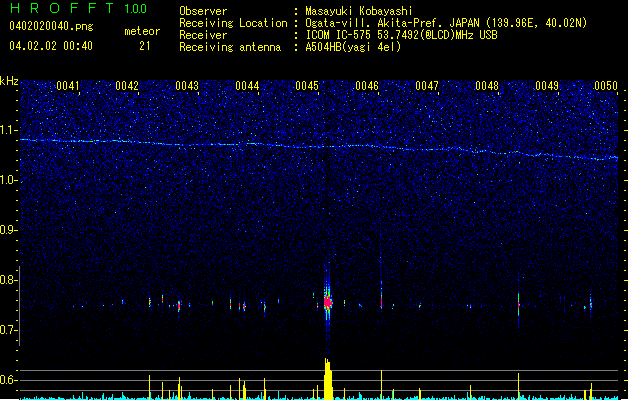Click the Ogata-vill. Akita-Pref. JAPAN location text
The image size is (629, 400).
(446, 23)
